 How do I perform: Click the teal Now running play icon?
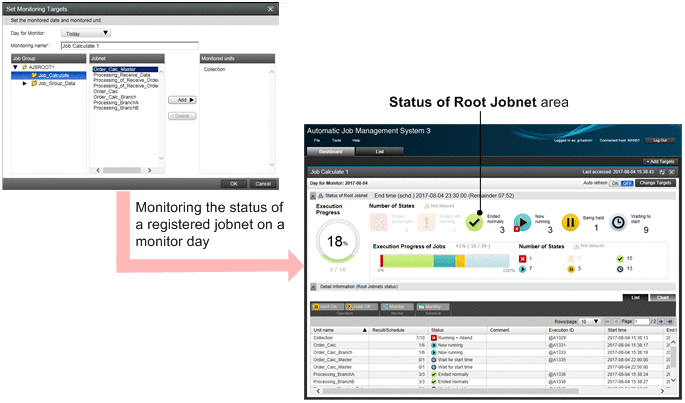click(x=522, y=222)
